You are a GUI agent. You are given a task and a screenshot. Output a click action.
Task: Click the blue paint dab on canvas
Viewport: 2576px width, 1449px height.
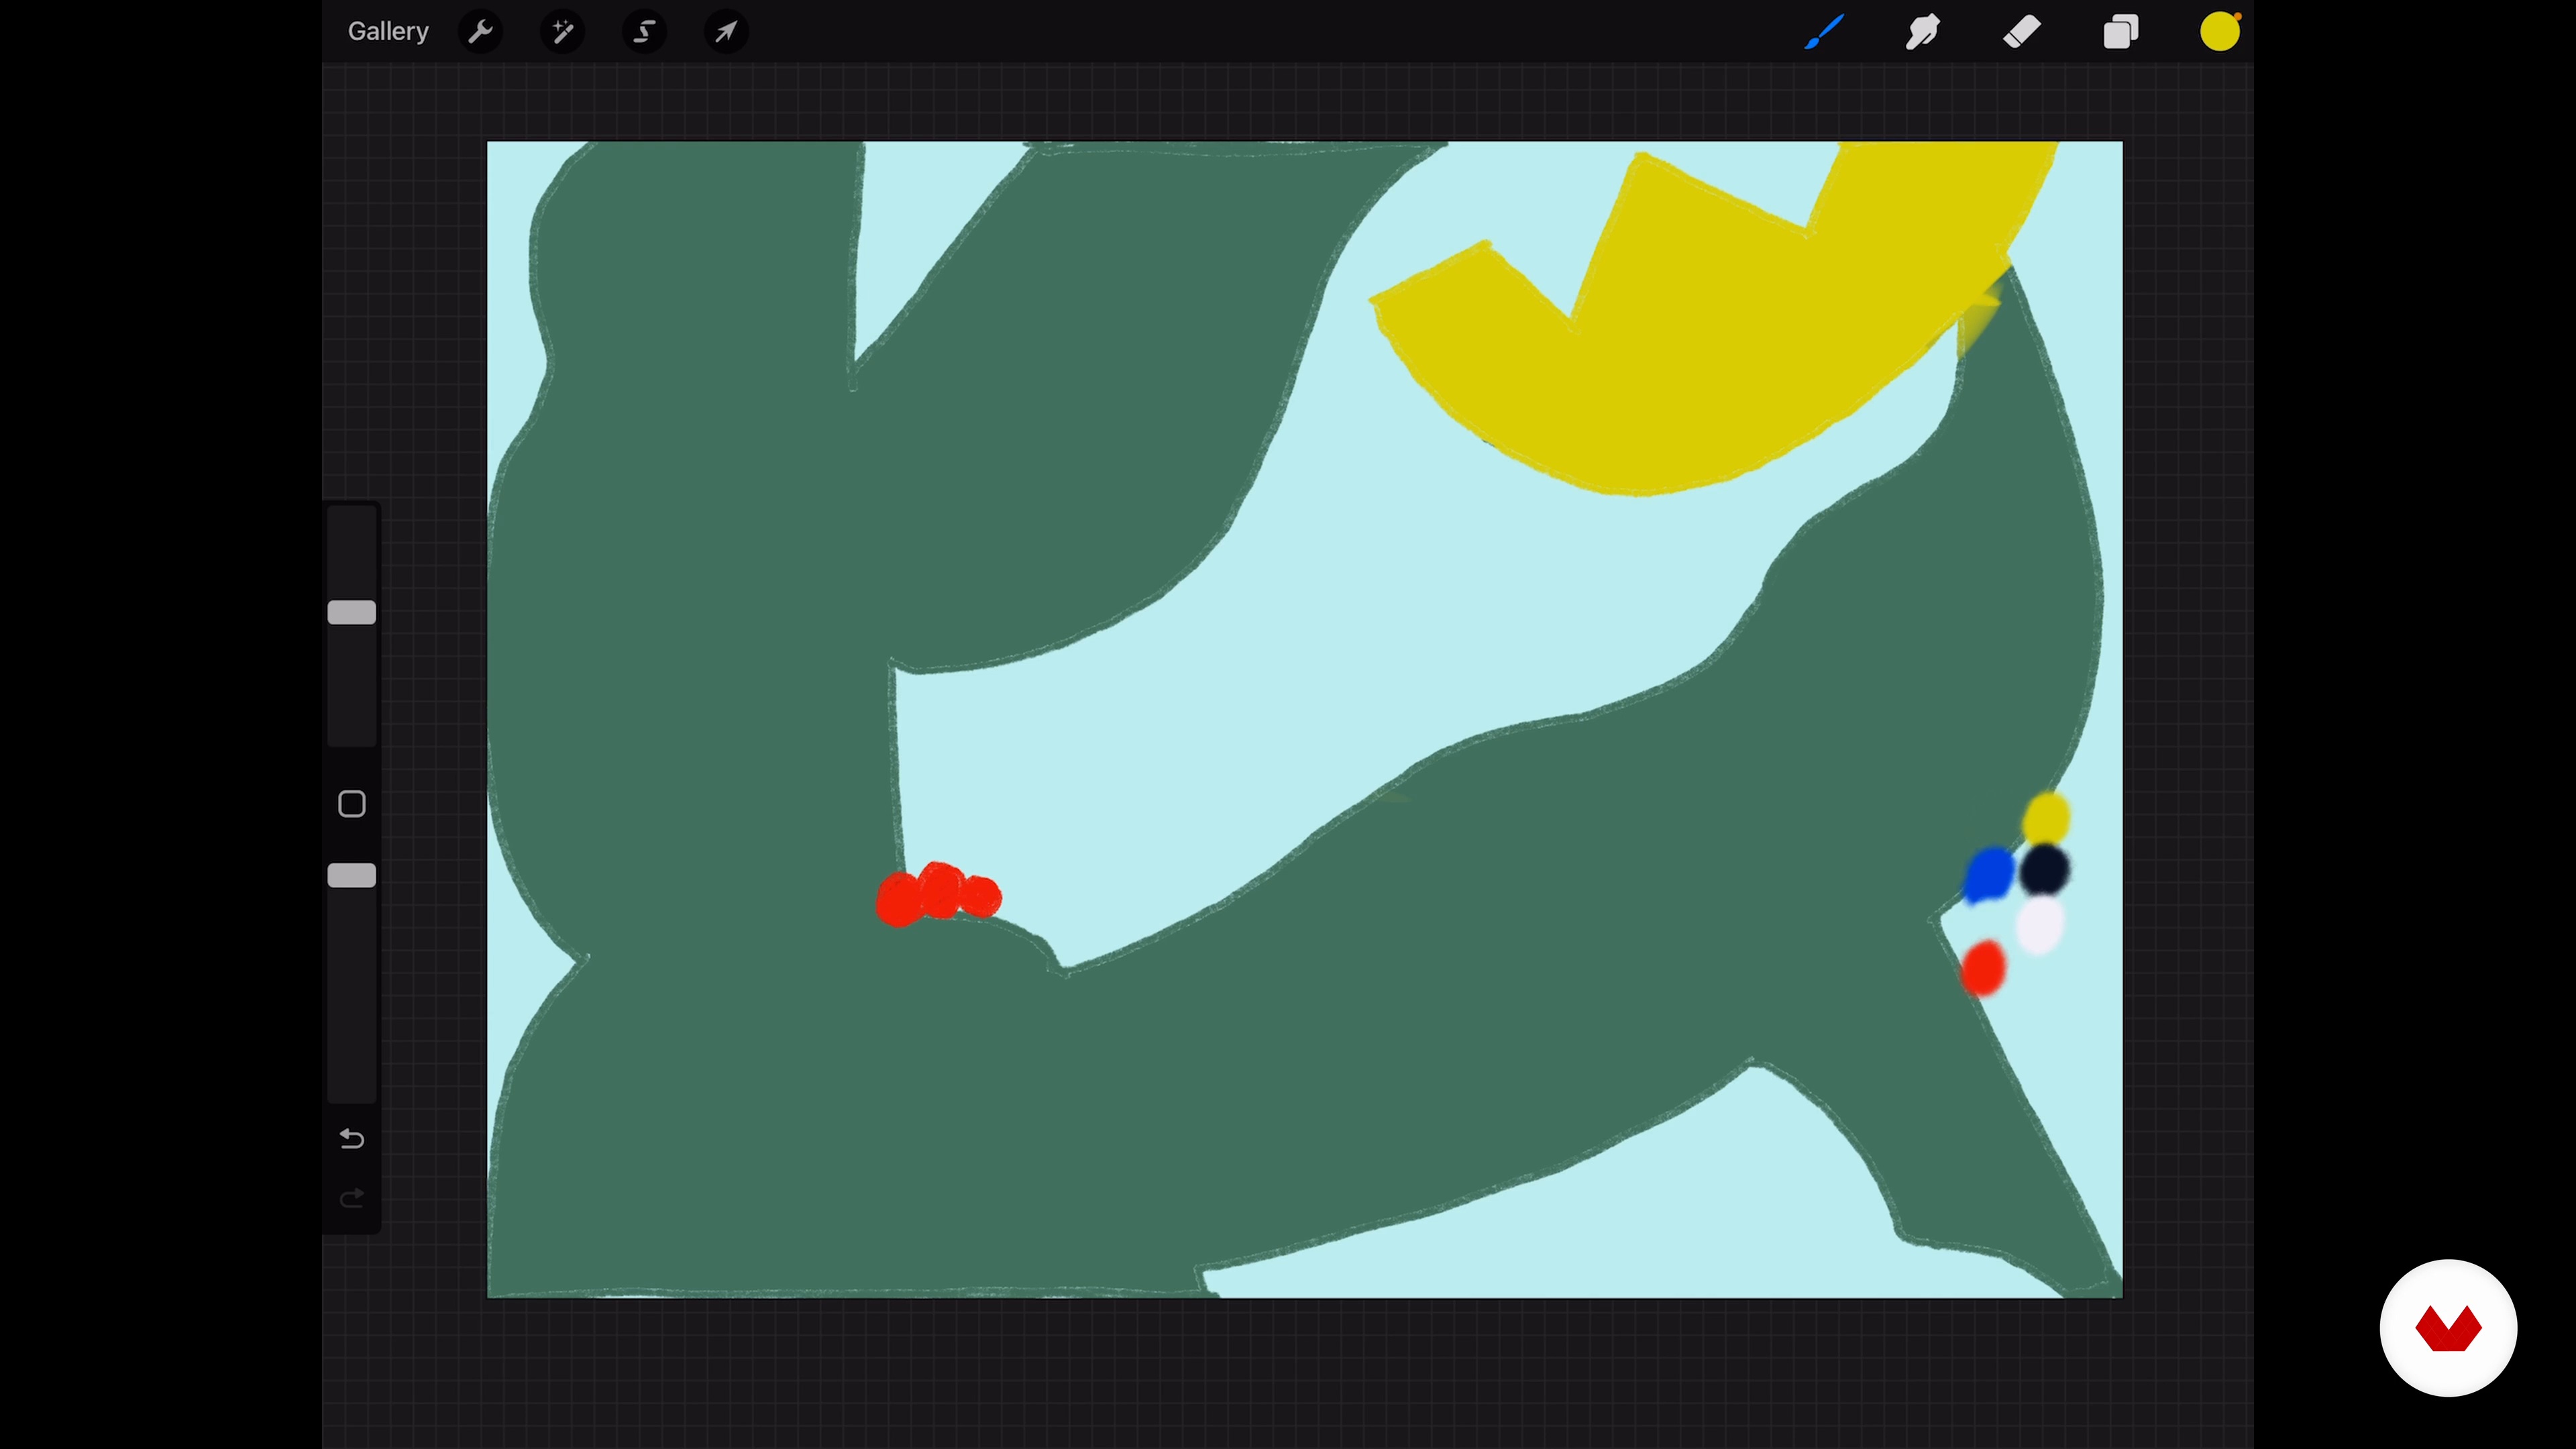1988,875
